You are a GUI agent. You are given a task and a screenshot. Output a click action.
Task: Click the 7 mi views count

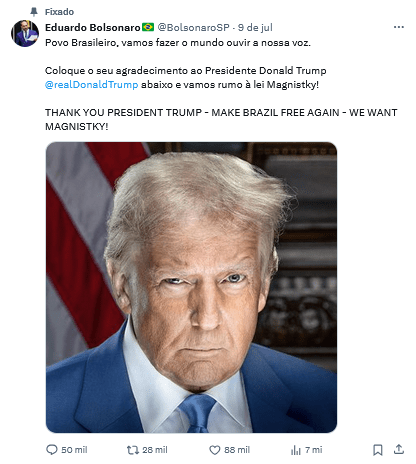313,450
